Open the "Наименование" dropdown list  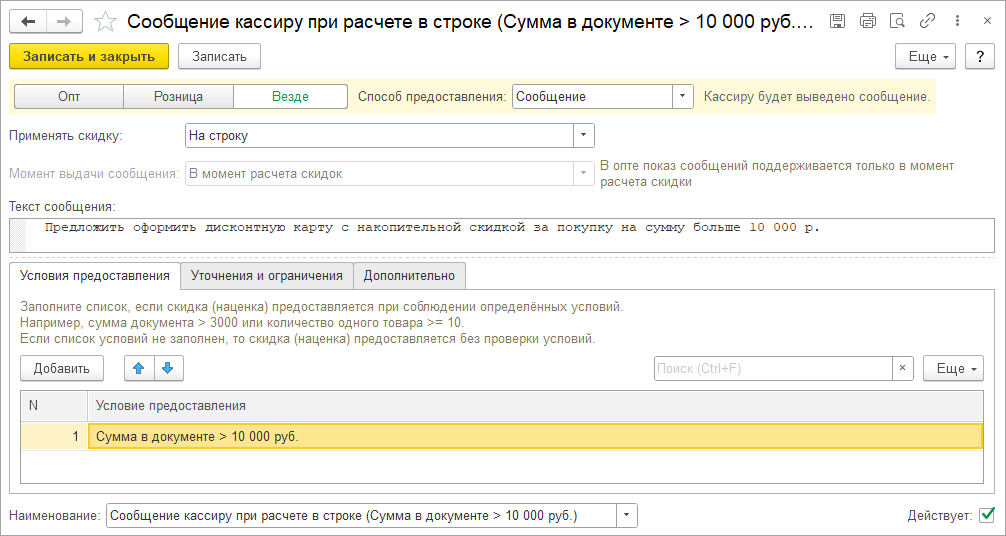pos(626,516)
